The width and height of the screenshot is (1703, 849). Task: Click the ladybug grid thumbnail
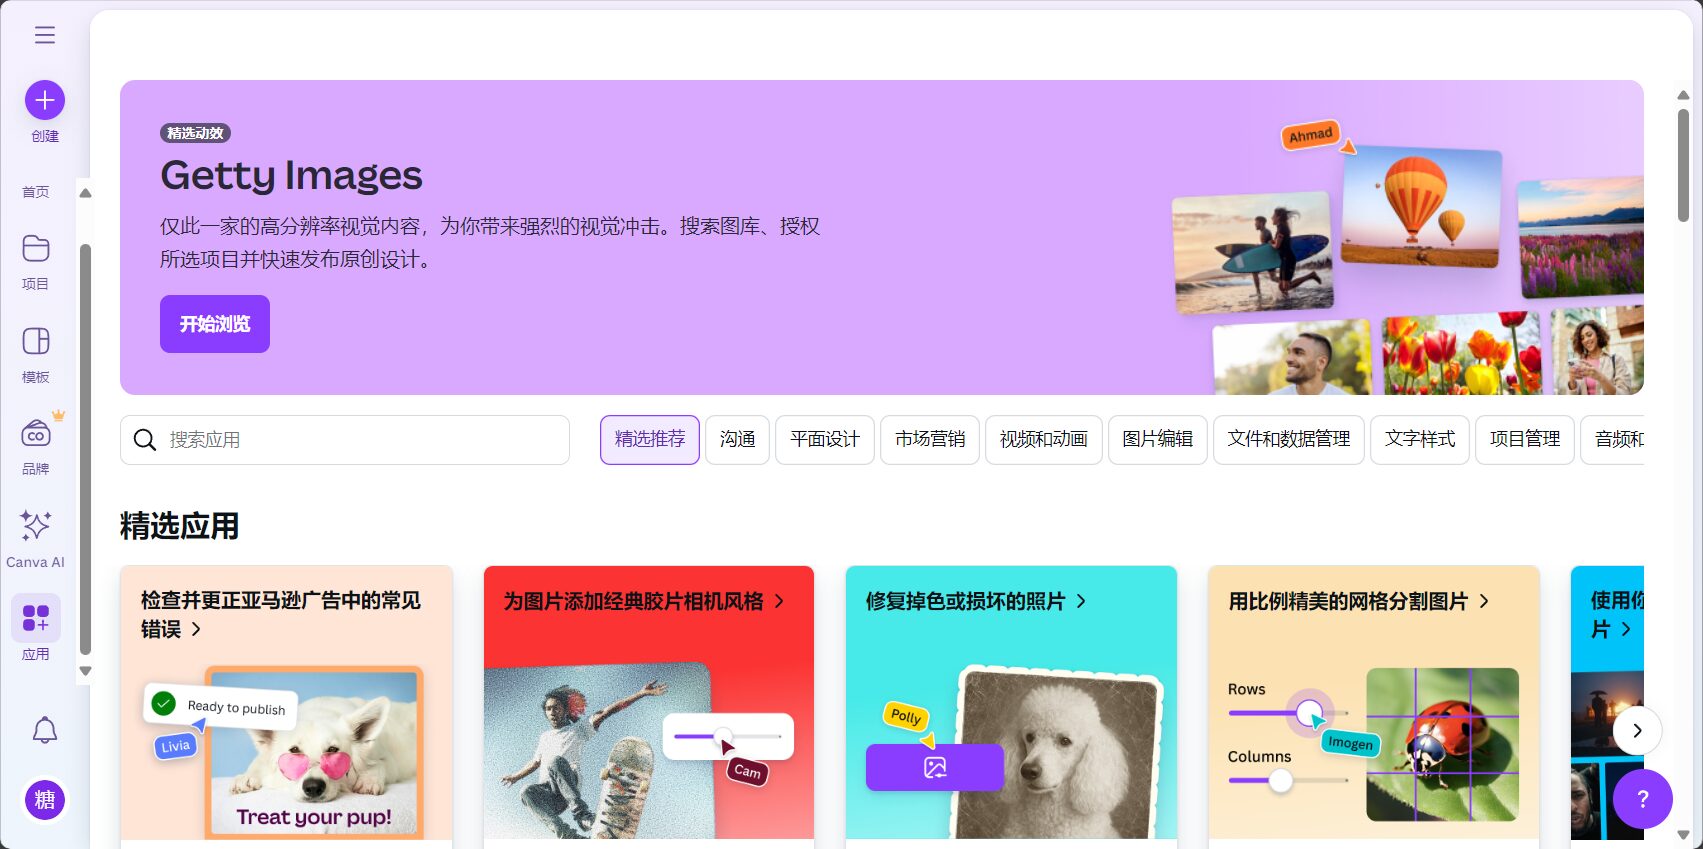(x=1442, y=745)
